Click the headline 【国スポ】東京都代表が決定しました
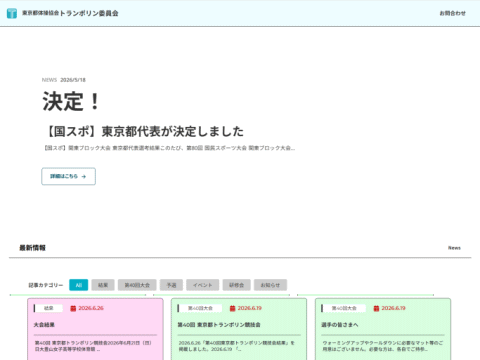Screen dimensions: 480x360 [143, 131]
